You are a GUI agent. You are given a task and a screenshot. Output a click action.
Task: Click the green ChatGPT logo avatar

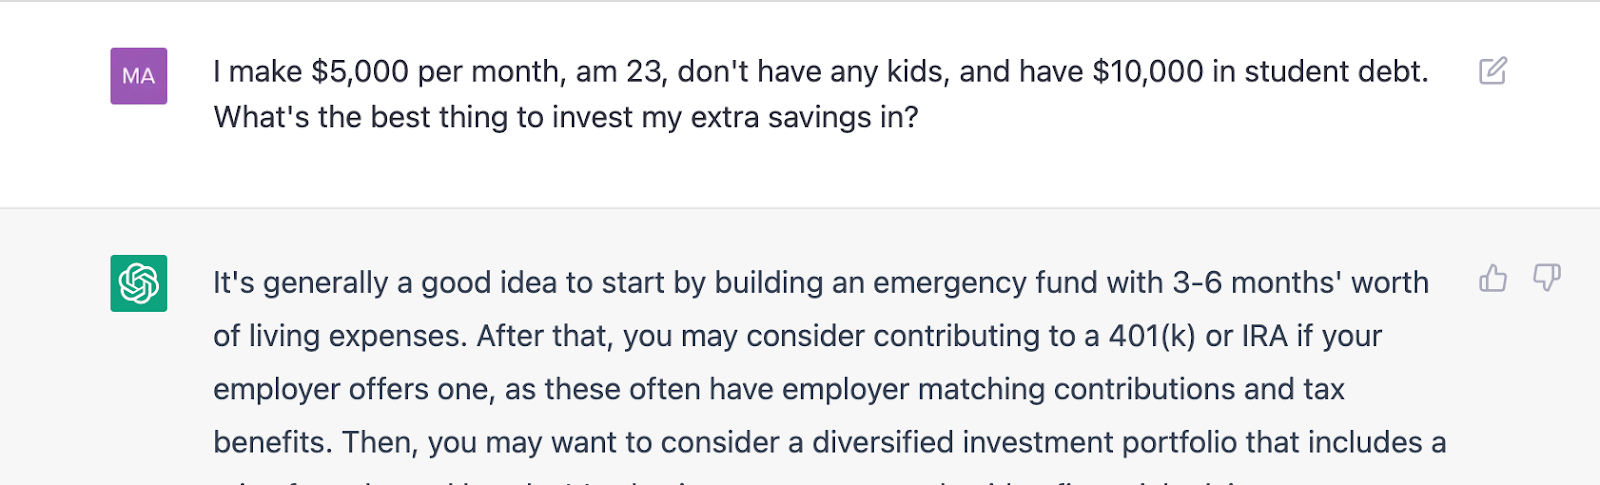click(139, 283)
